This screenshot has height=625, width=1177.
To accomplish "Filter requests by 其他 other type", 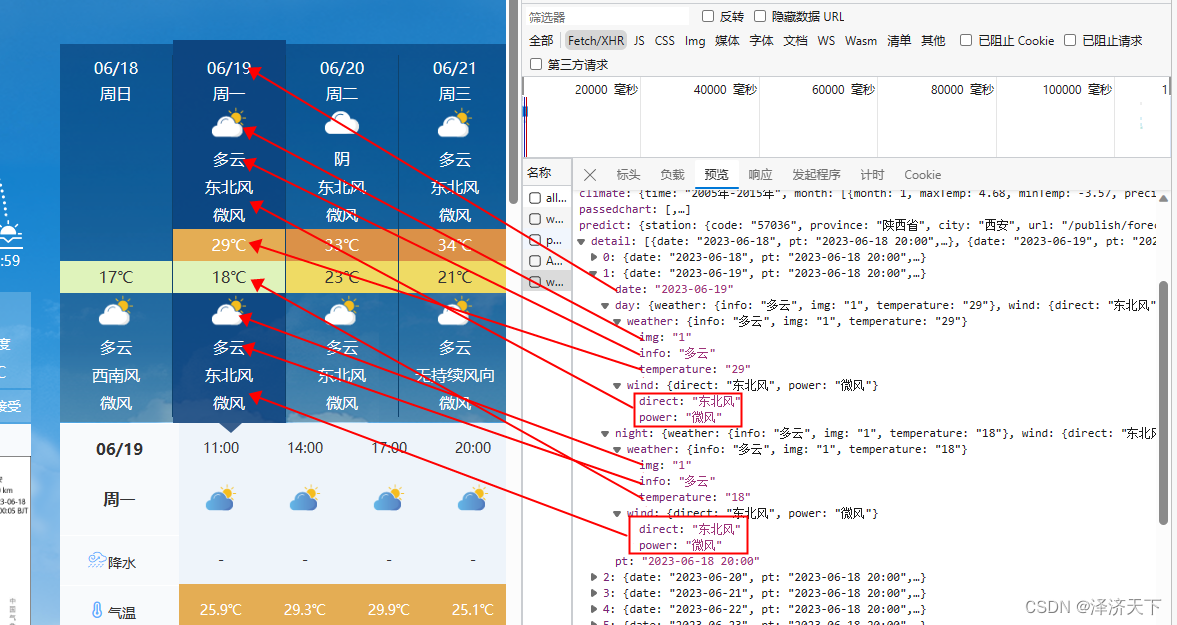I will click(933, 41).
